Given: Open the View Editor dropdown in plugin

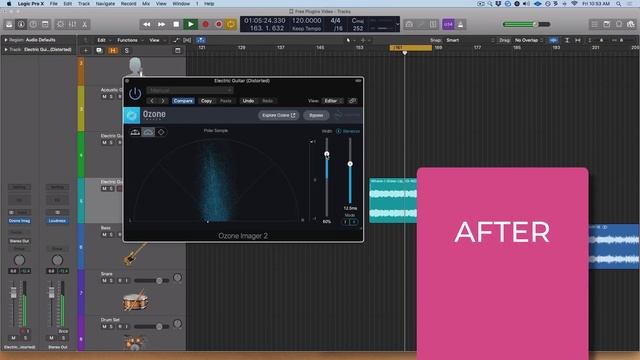Looking at the screenshot, I should (333, 101).
